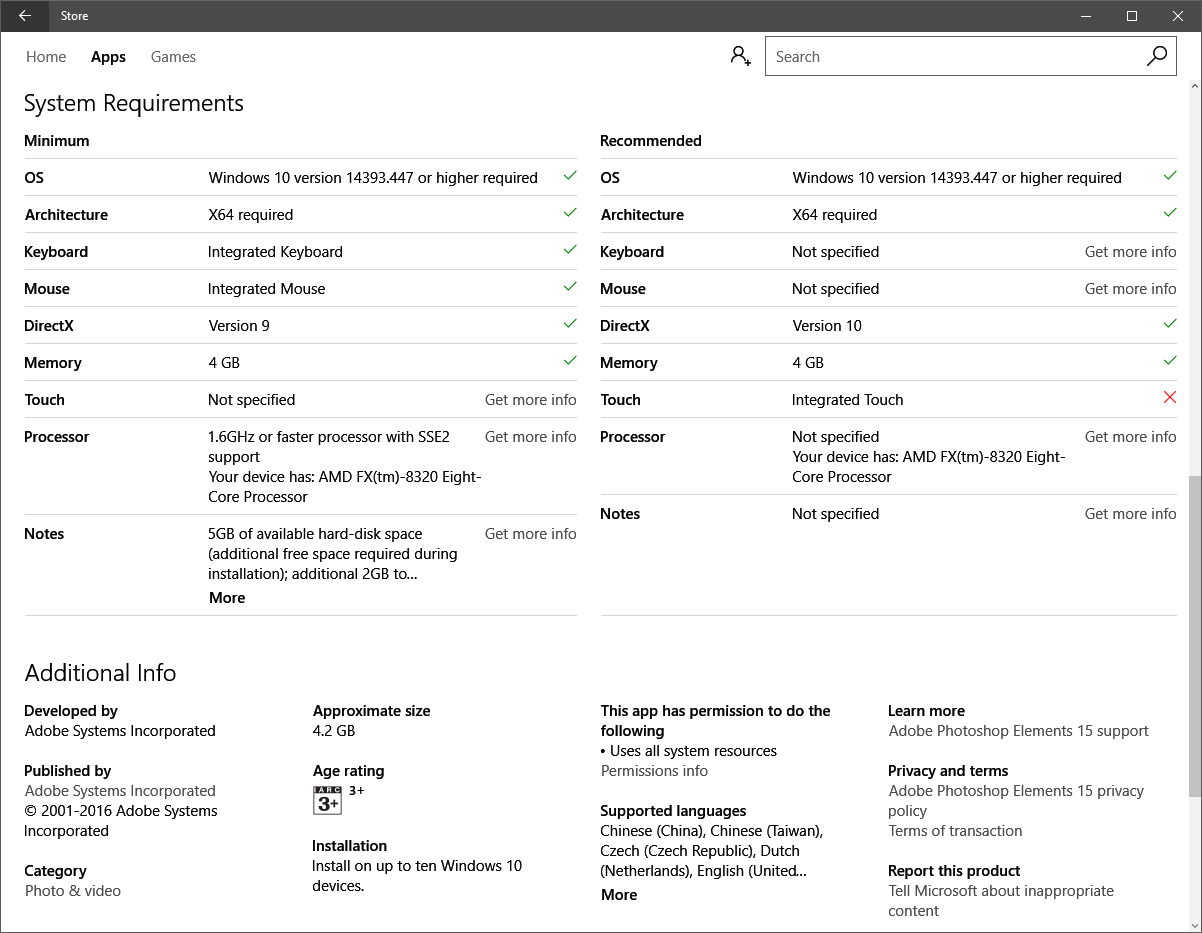1202x933 pixels.
Task: Expand Supported languages list with More
Action: pos(619,895)
